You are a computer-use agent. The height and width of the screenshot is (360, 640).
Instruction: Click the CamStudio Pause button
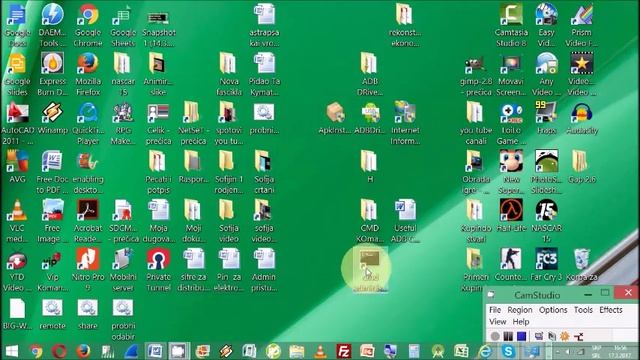[x=508, y=336]
